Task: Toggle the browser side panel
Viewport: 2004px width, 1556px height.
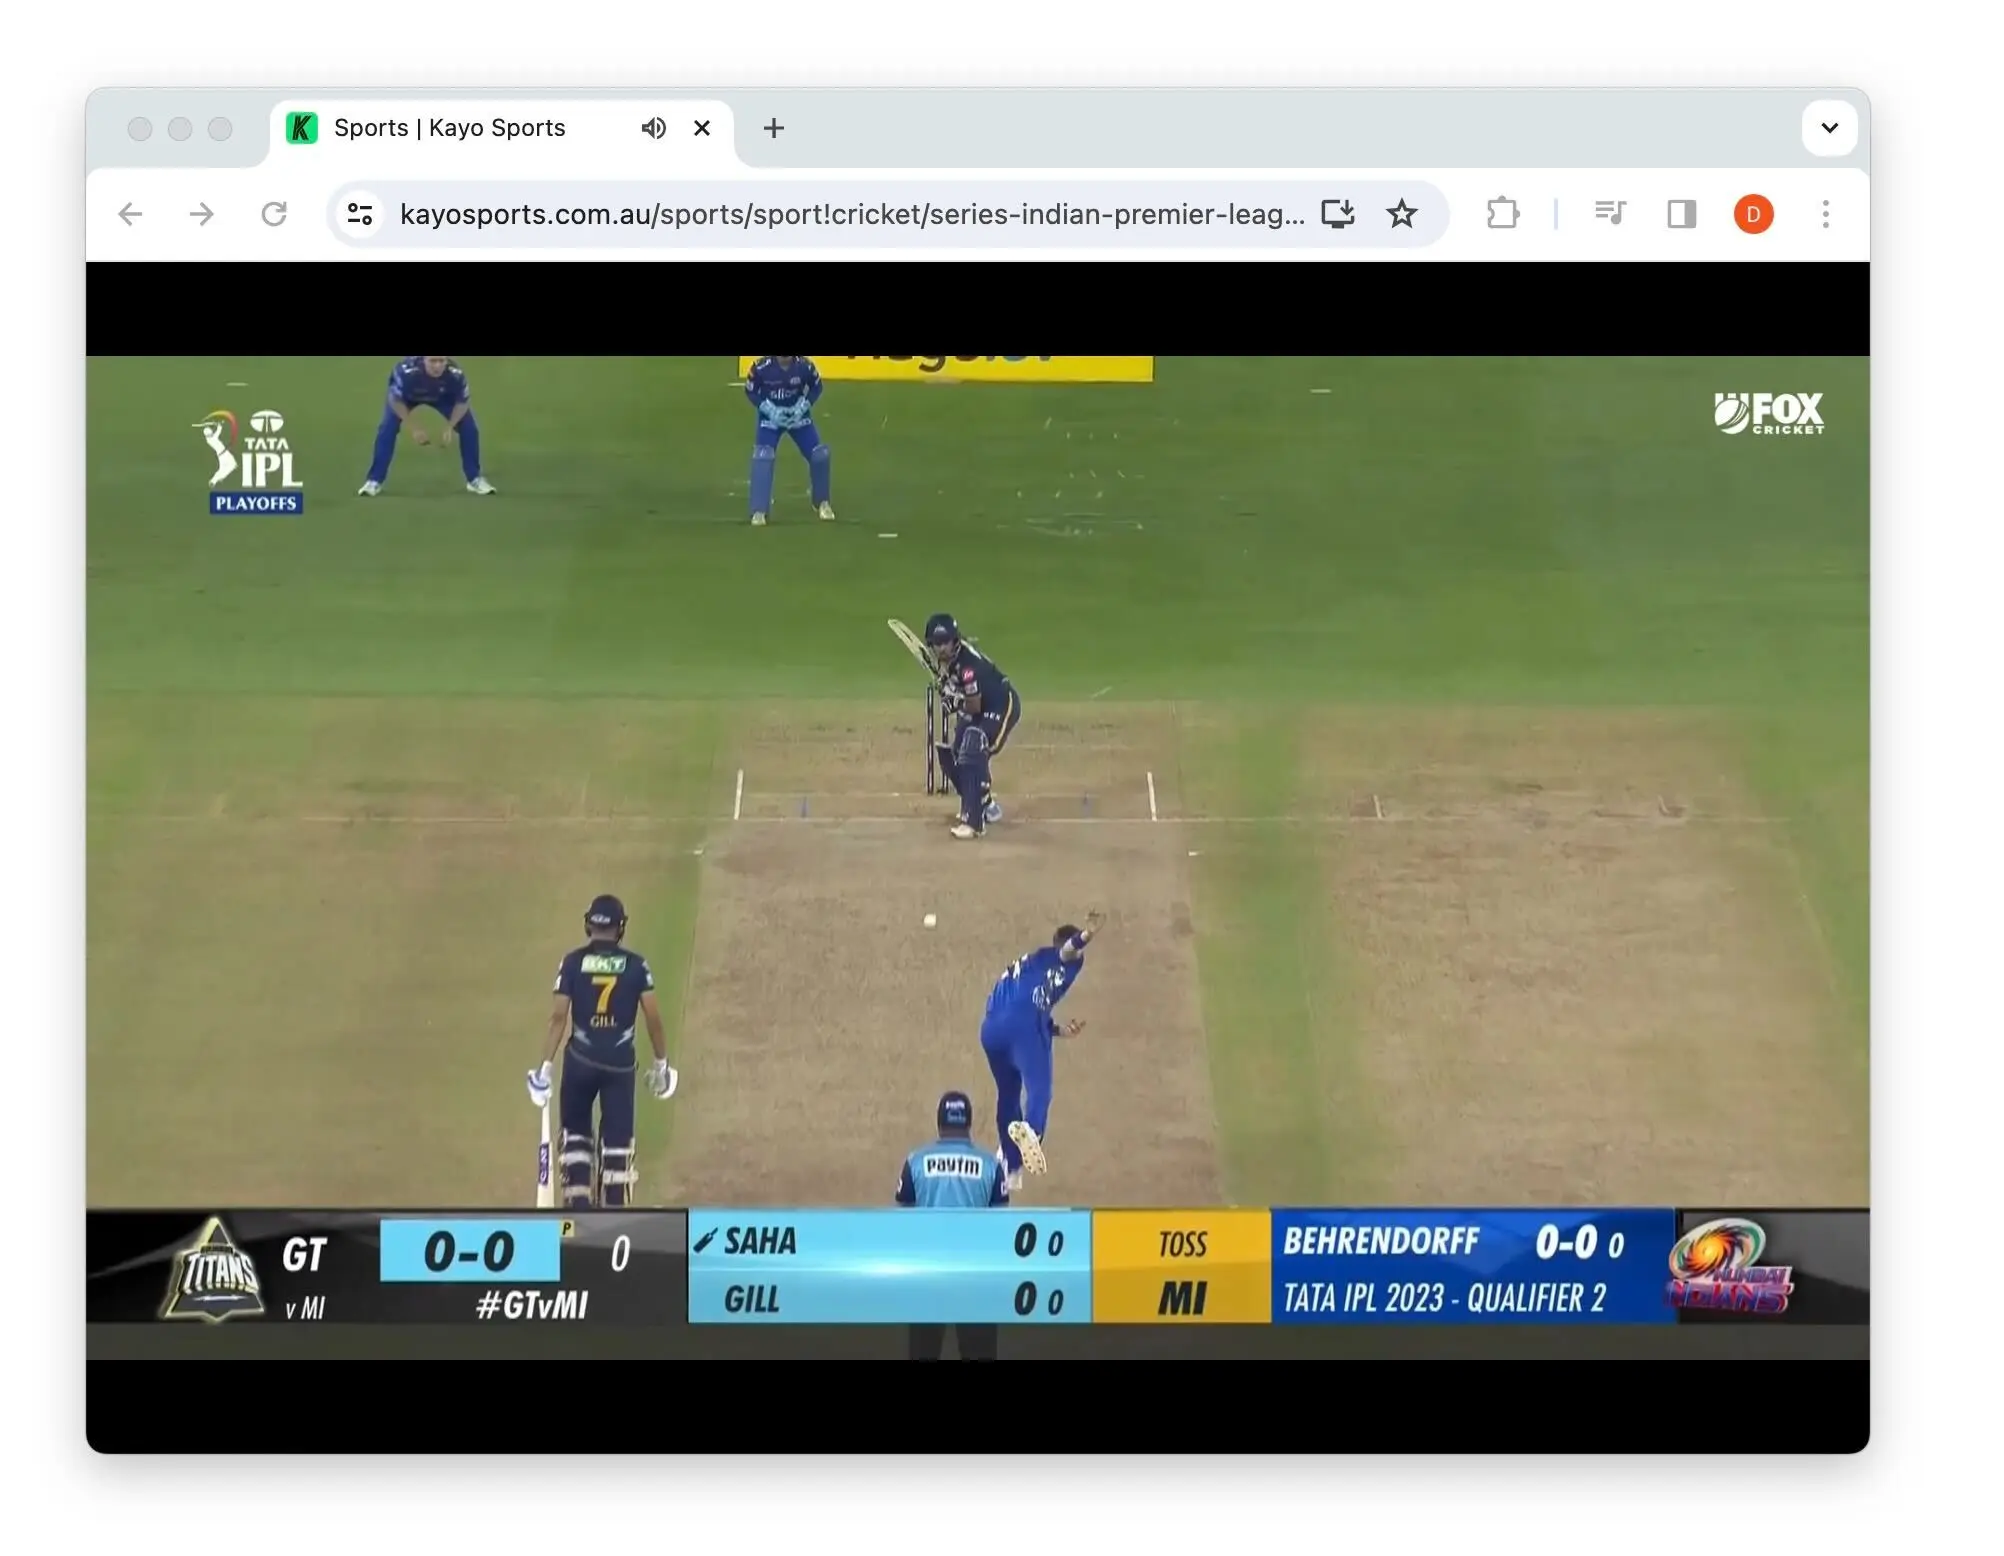Action: (x=1682, y=214)
